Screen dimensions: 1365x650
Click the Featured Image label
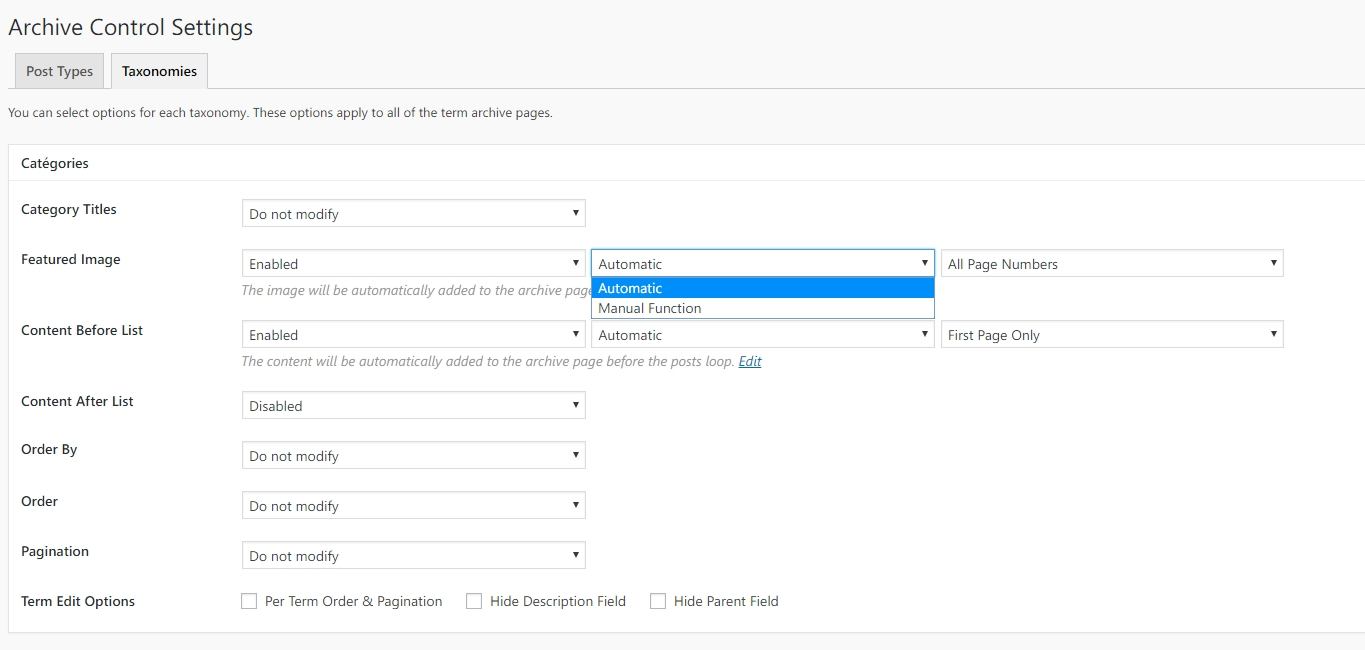(x=70, y=259)
